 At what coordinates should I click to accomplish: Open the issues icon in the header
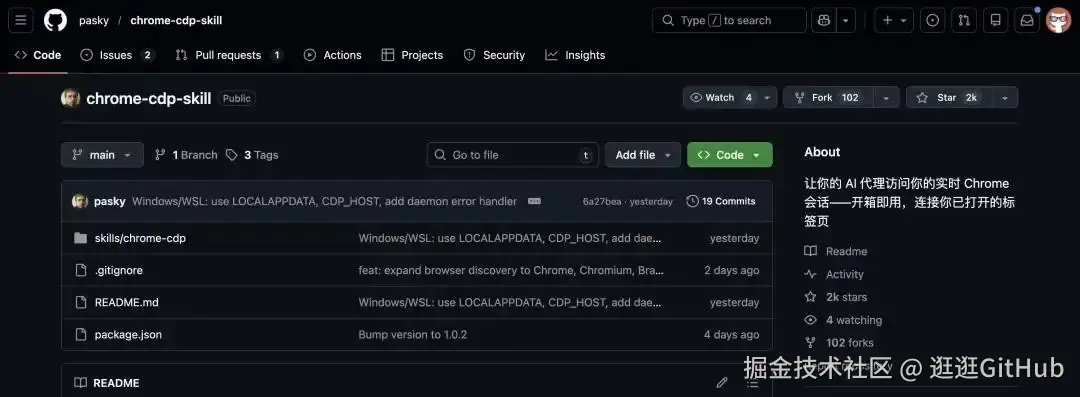[932, 21]
